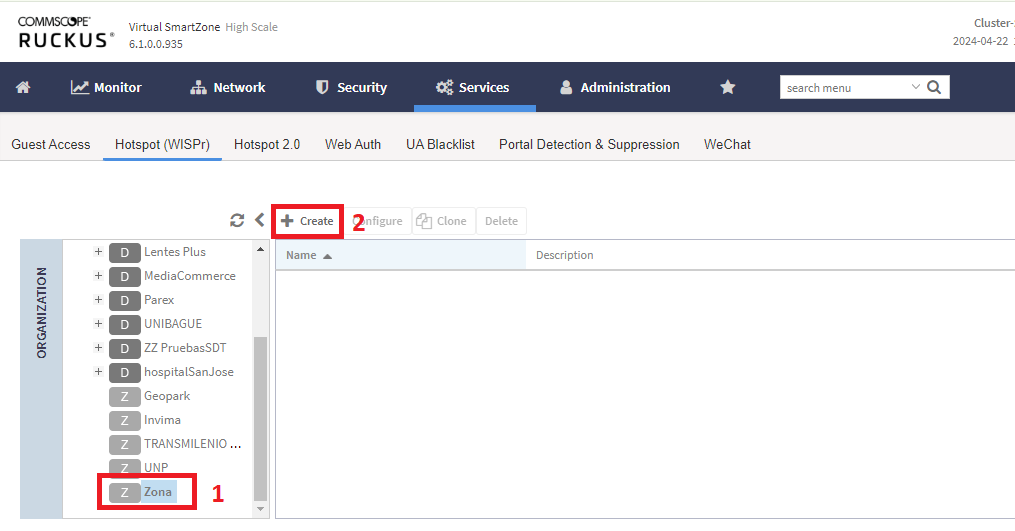Viewport: 1015px width, 531px height.
Task: Click the Invima zone icon
Action: pyautogui.click(x=124, y=420)
